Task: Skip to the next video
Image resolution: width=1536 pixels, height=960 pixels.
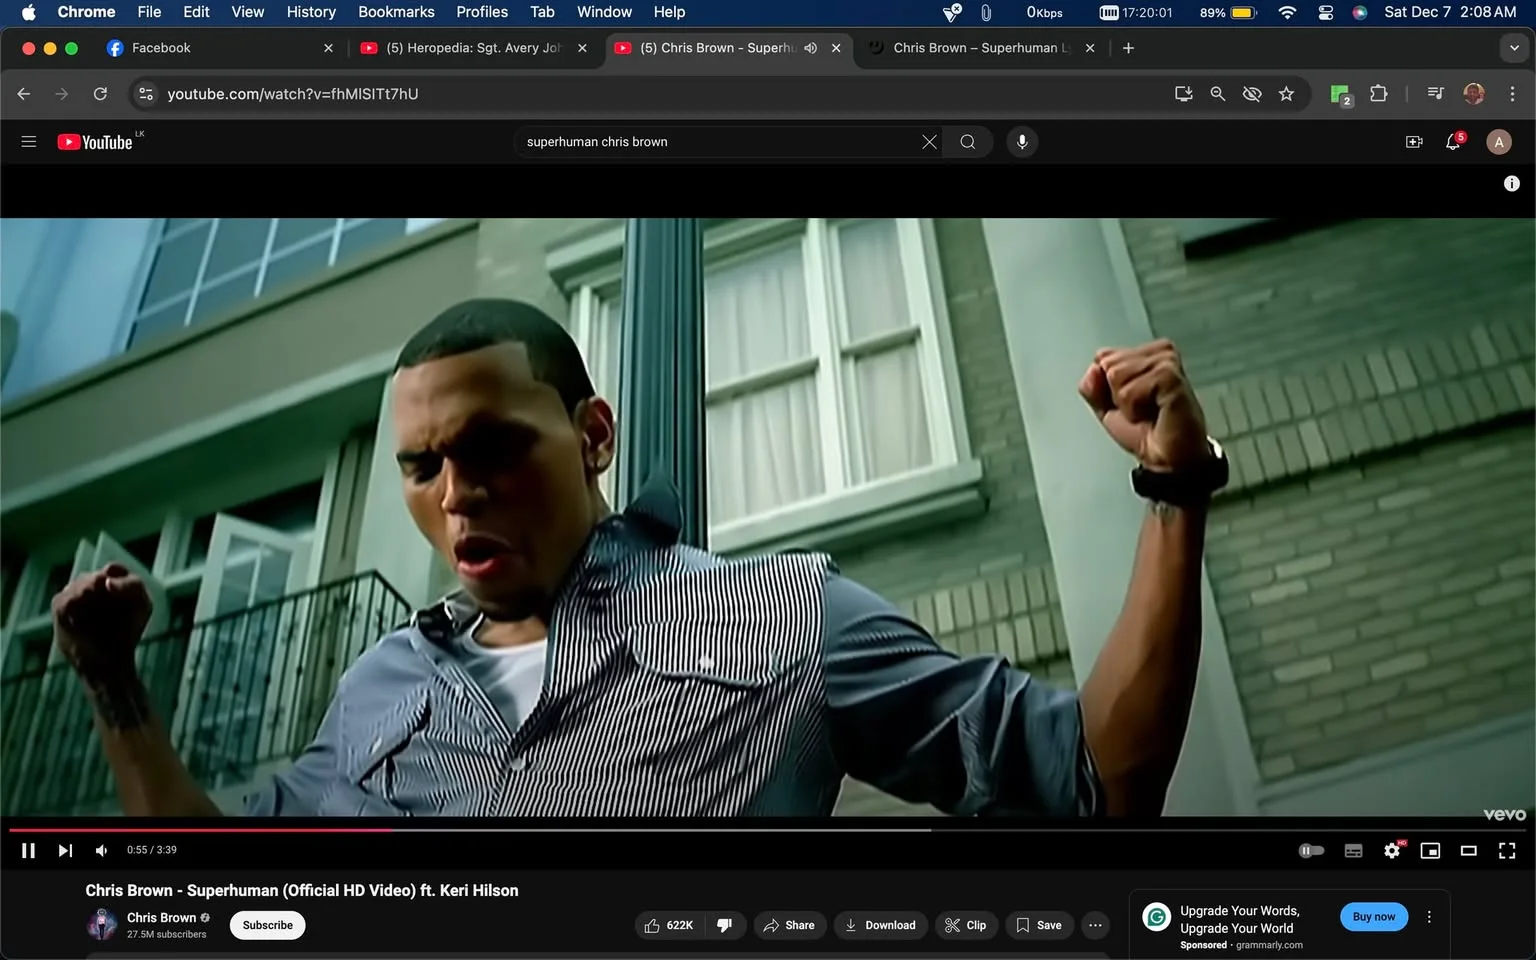Action: coord(65,850)
